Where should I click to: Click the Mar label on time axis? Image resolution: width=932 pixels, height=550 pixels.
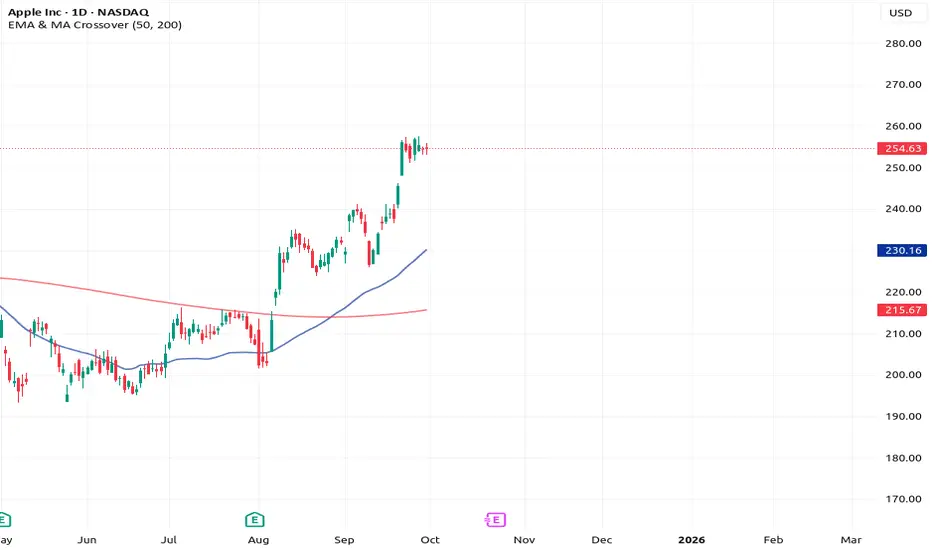click(x=851, y=540)
